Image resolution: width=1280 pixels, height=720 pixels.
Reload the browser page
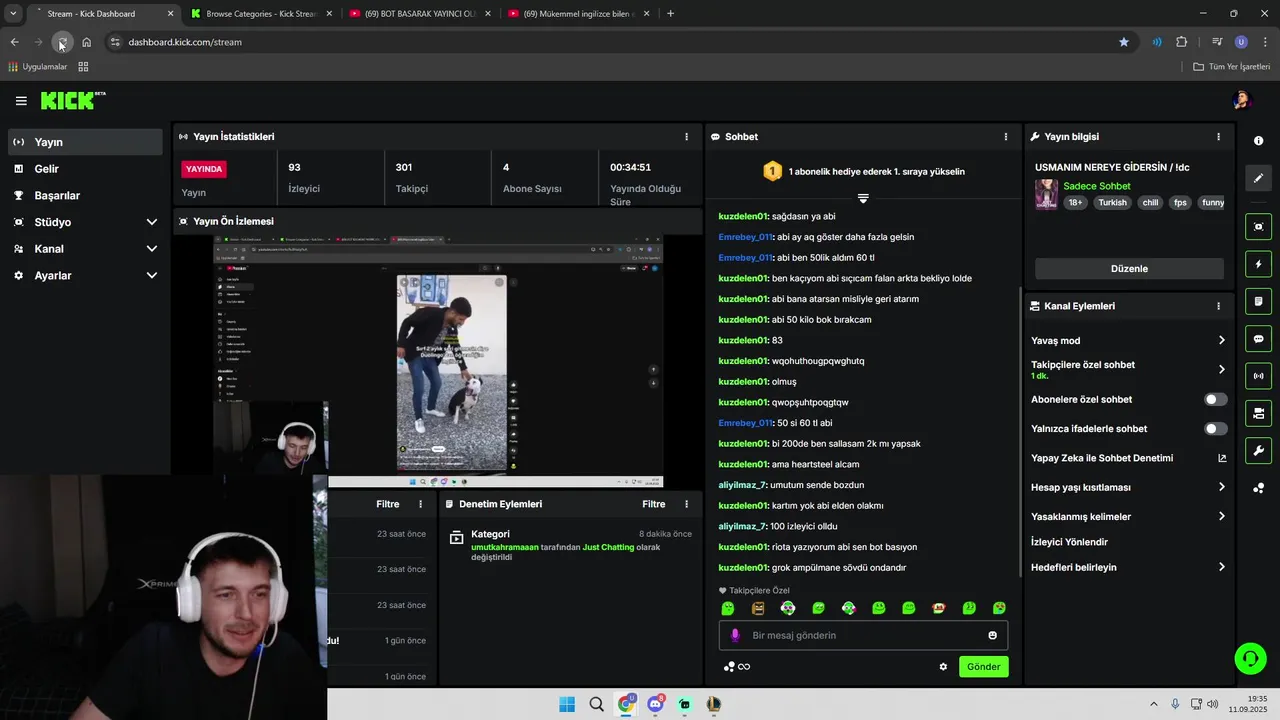(62, 42)
